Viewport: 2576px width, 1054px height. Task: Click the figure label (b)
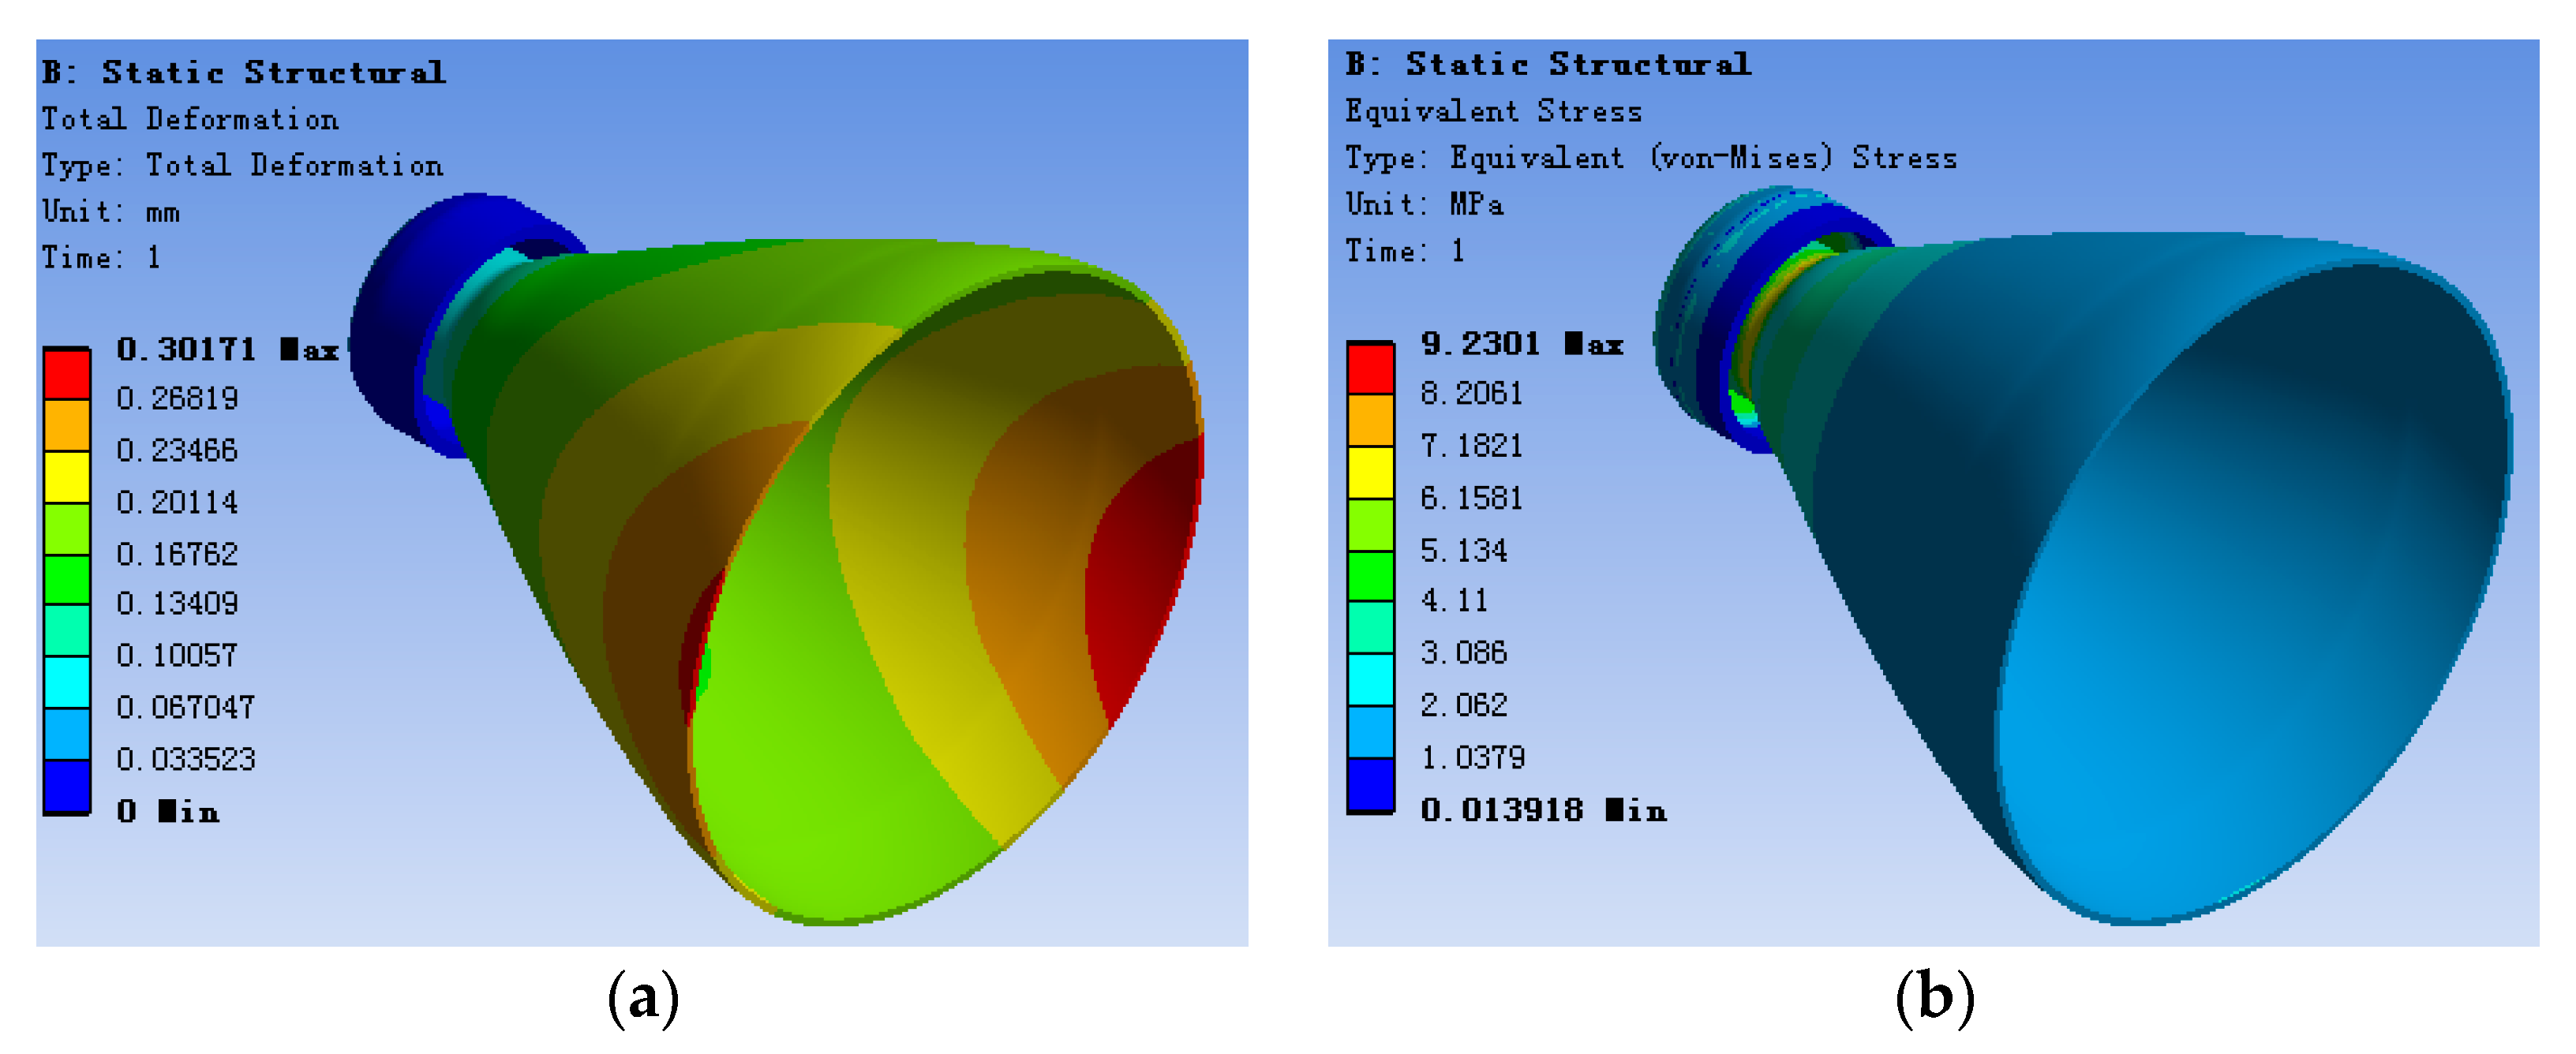point(1934,998)
